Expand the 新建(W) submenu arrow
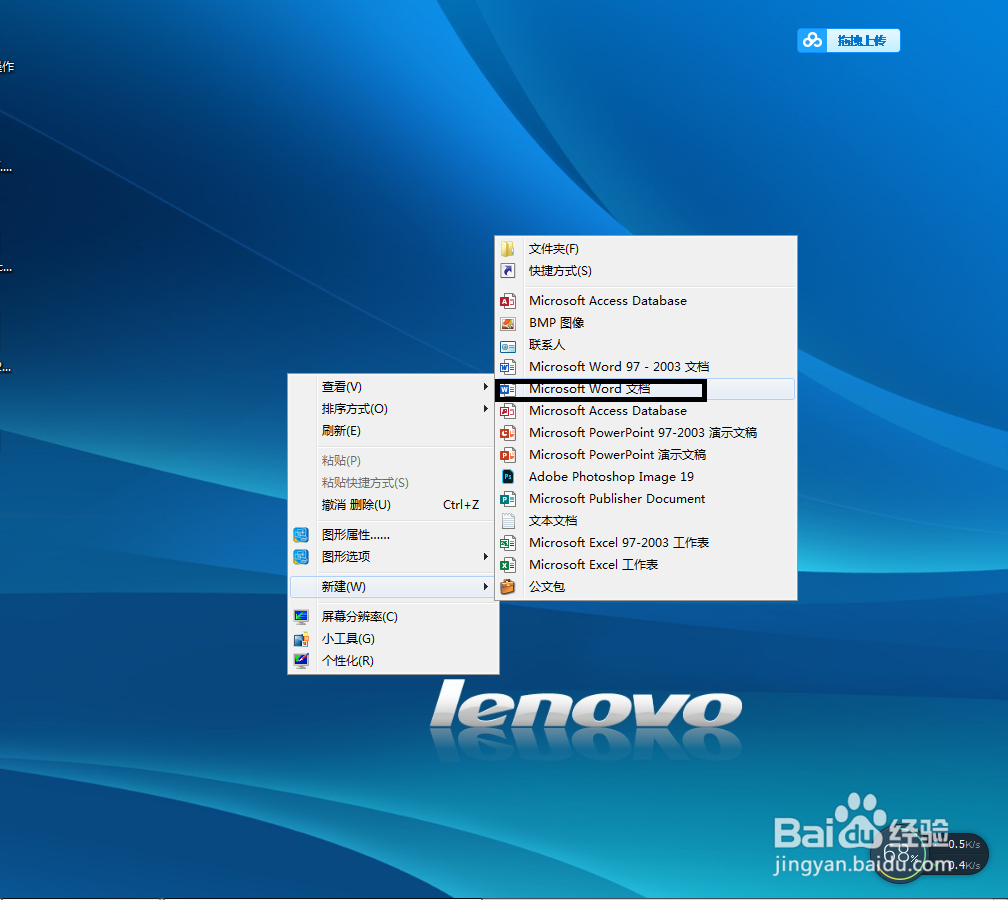1008x900 pixels. [486, 586]
